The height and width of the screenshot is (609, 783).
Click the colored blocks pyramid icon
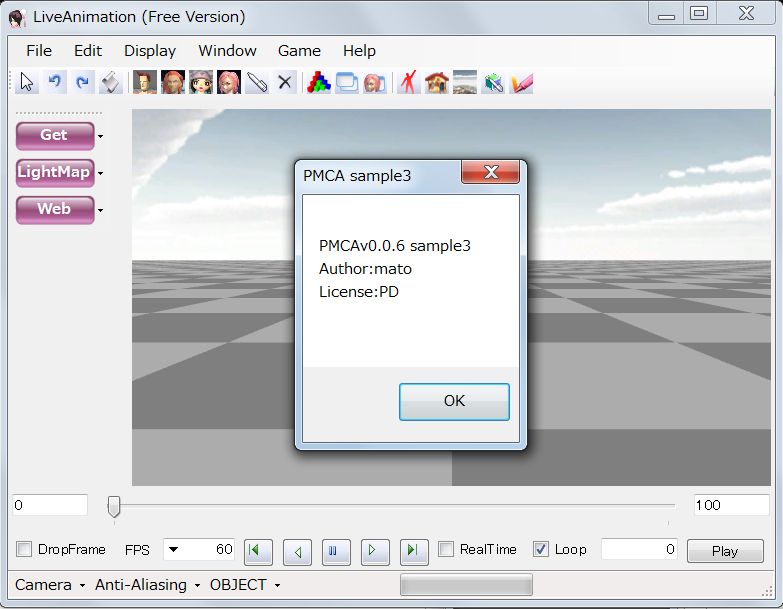pos(319,82)
